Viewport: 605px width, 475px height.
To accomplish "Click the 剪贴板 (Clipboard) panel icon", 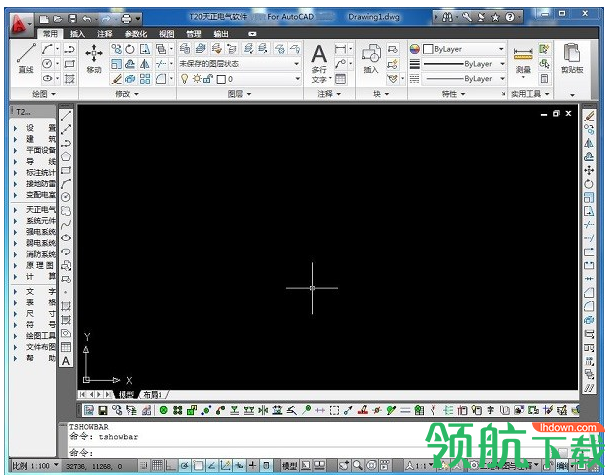I will click(572, 59).
